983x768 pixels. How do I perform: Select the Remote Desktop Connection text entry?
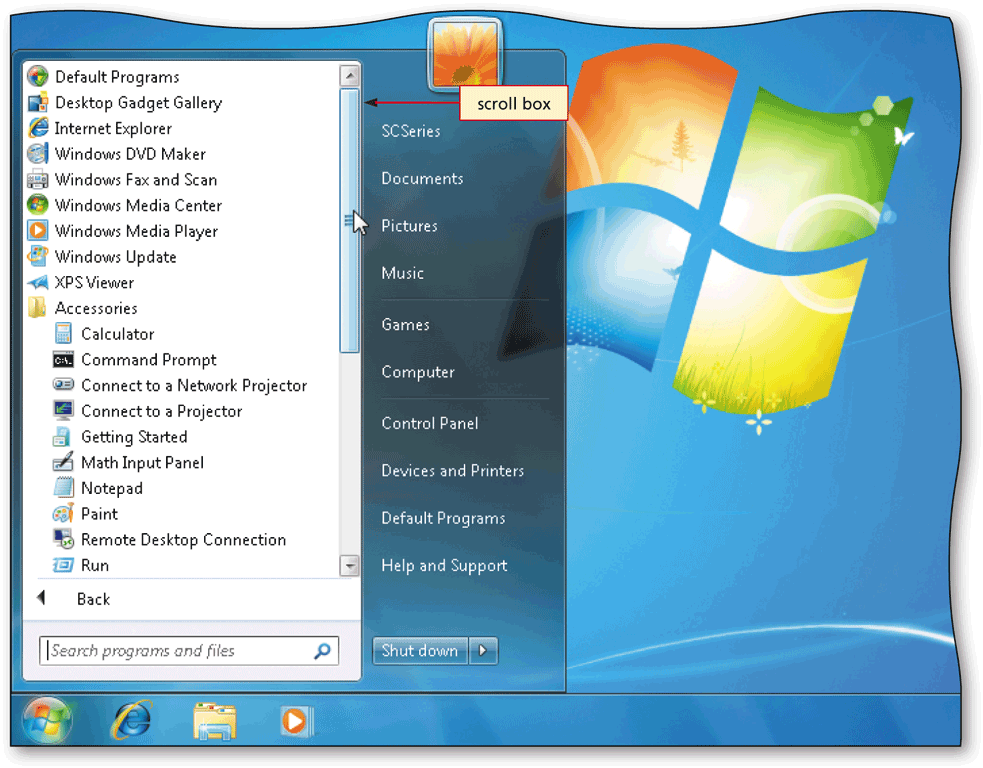[x=183, y=540]
